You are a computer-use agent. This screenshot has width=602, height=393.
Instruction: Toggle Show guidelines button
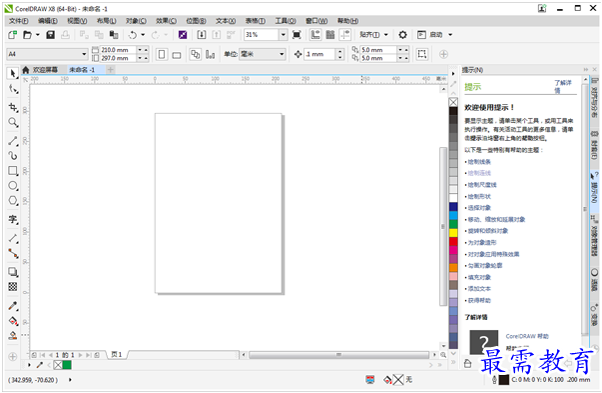345,35
